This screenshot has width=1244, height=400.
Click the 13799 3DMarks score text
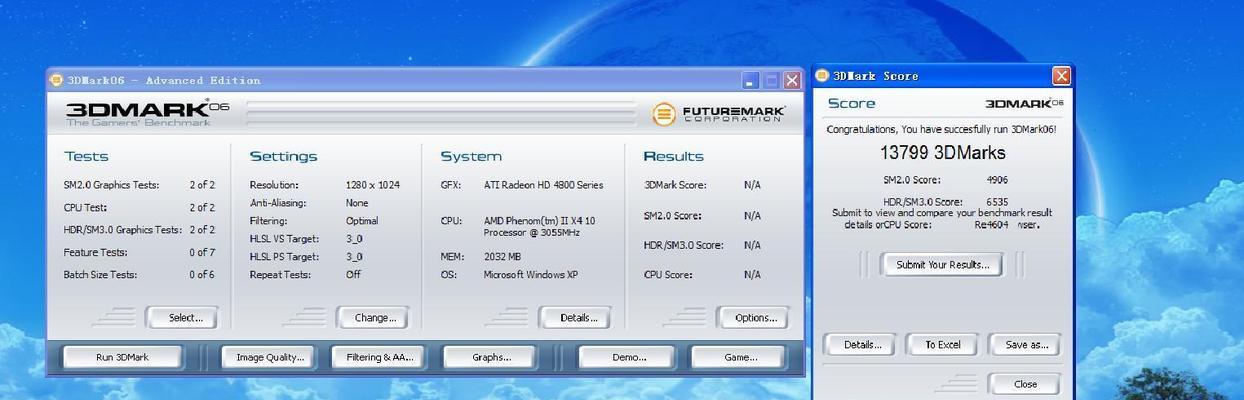click(942, 153)
